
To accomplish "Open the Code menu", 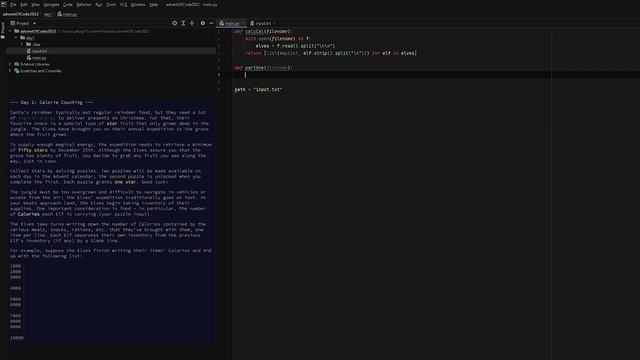I will (x=68, y=4).
